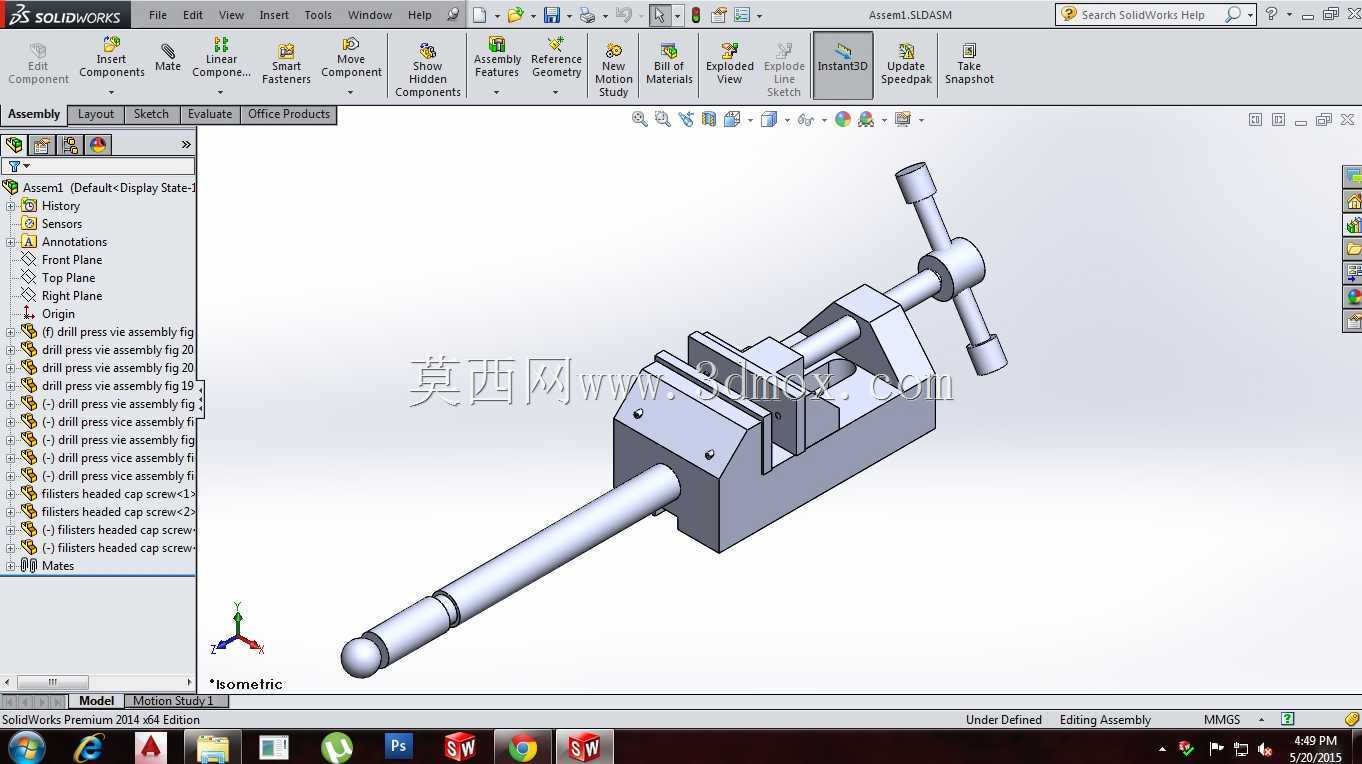Save the assembly with the floppy disk icon

(552, 15)
